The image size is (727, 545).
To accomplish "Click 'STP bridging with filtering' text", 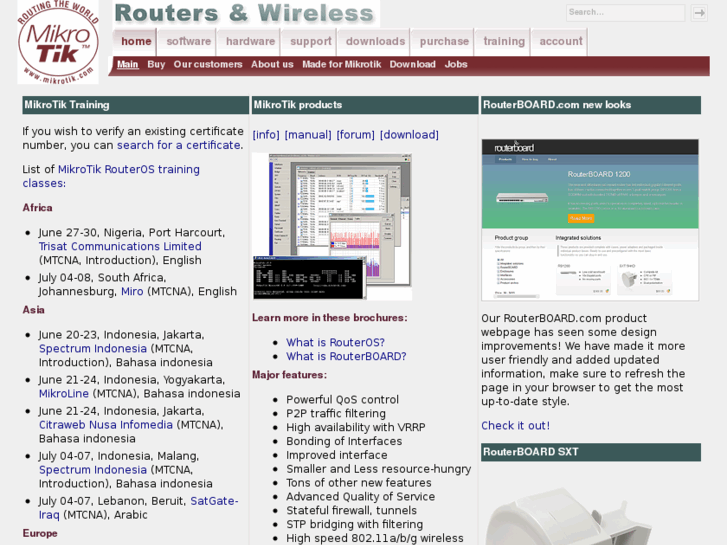I will pyautogui.click(x=355, y=524).
